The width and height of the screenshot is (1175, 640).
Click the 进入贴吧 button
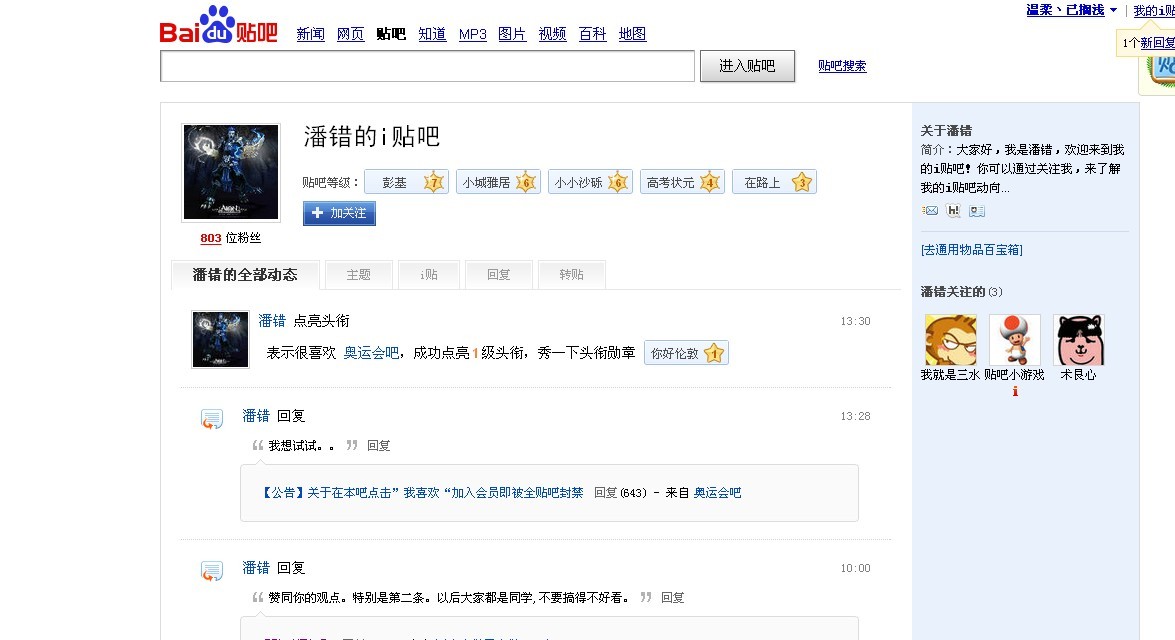coord(747,66)
